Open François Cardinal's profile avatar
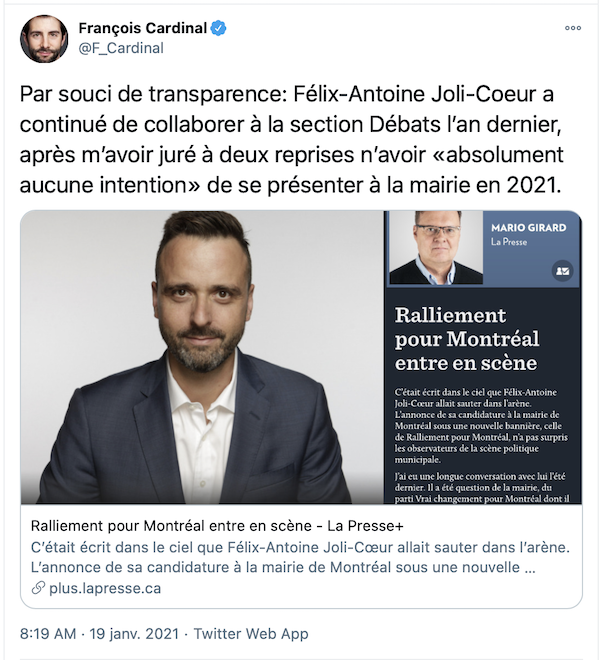 (x=44, y=39)
